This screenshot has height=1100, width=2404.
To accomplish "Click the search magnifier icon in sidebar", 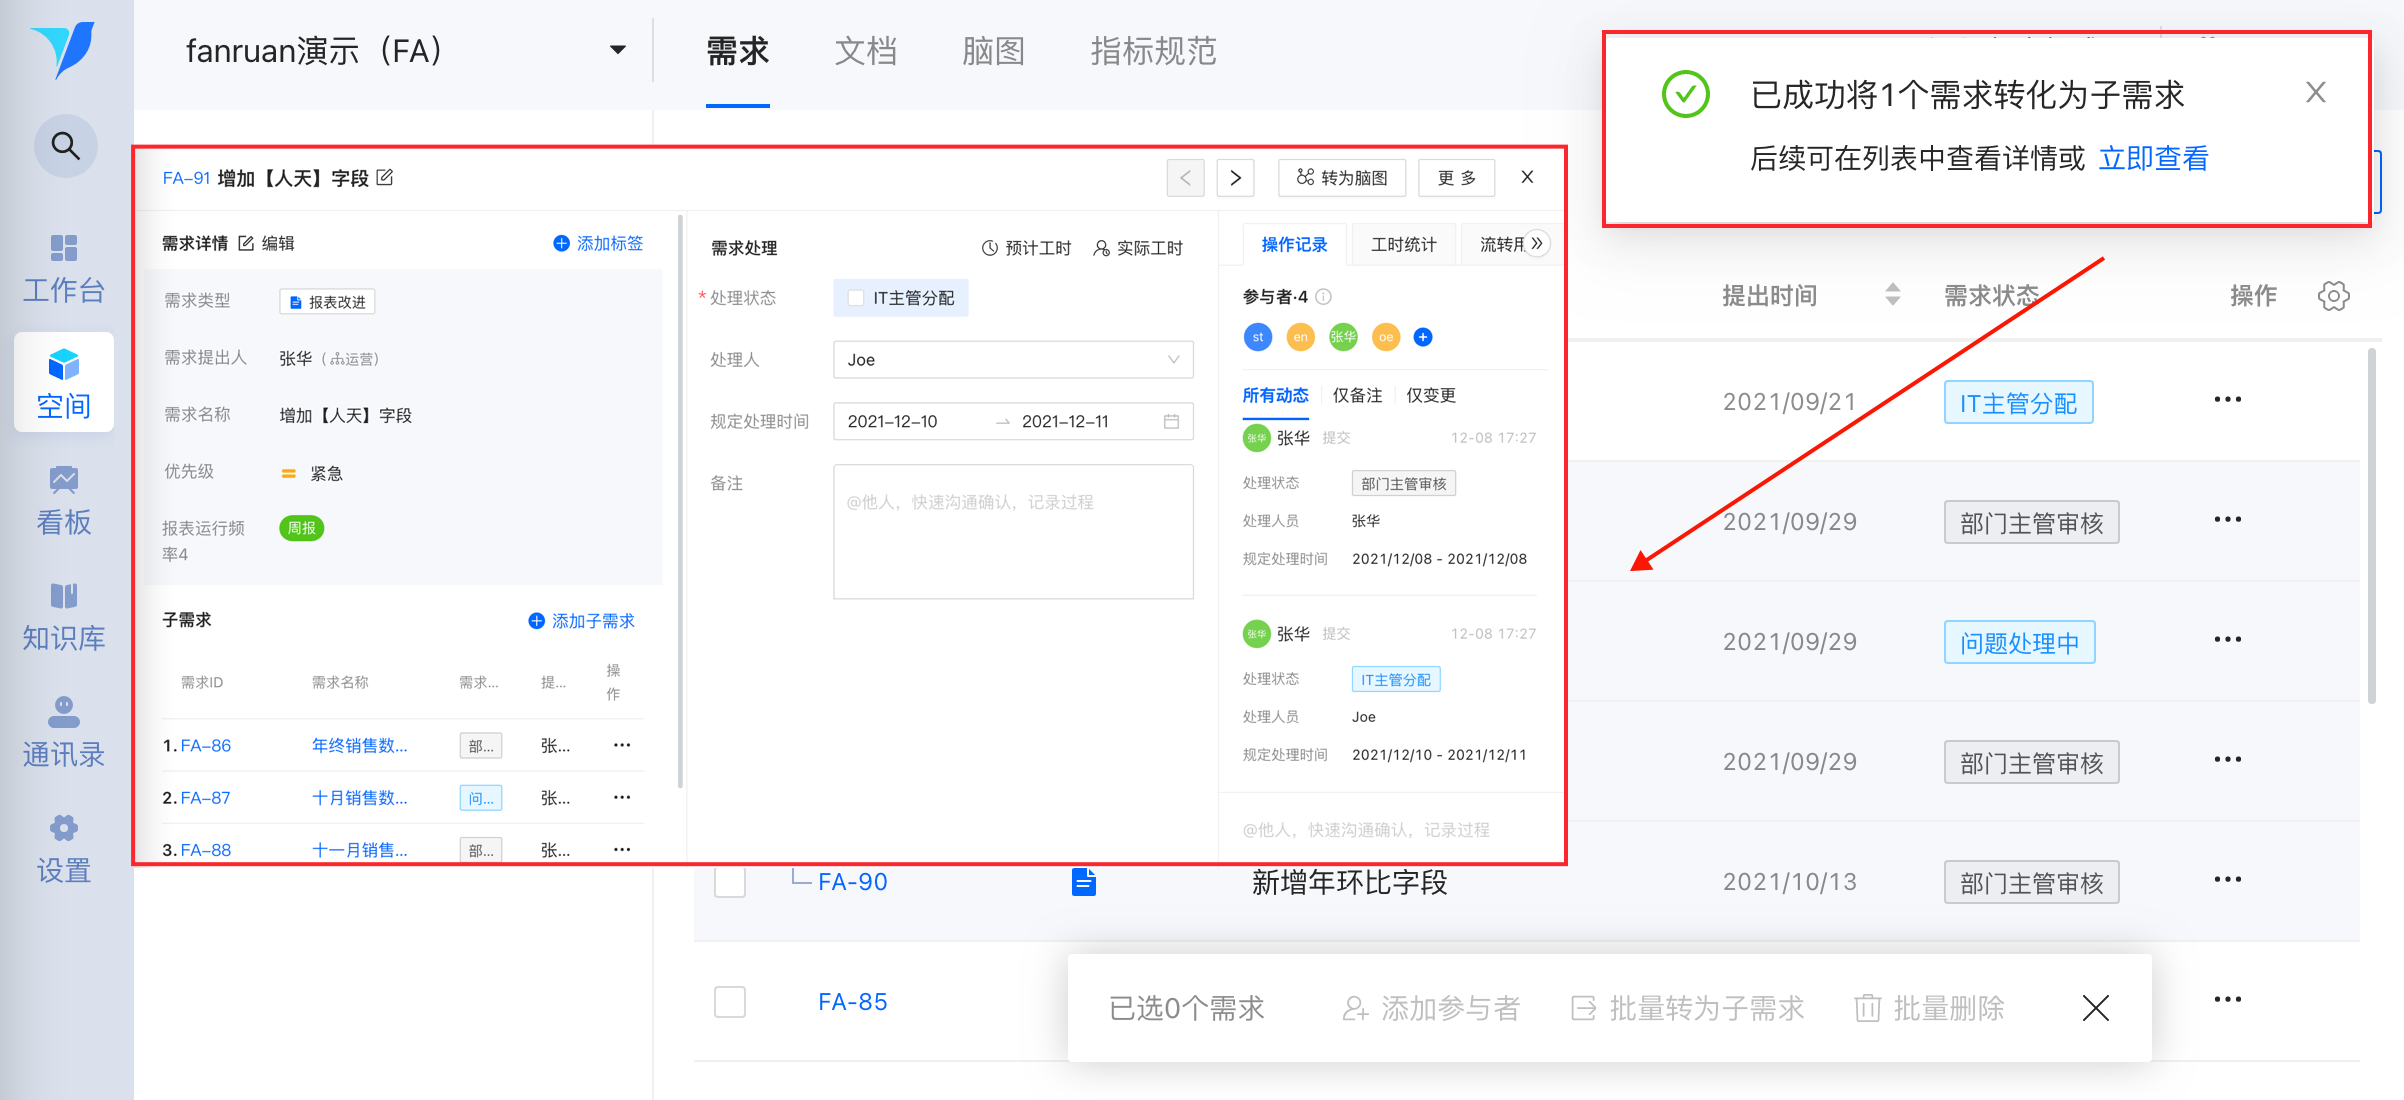I will (x=65, y=146).
